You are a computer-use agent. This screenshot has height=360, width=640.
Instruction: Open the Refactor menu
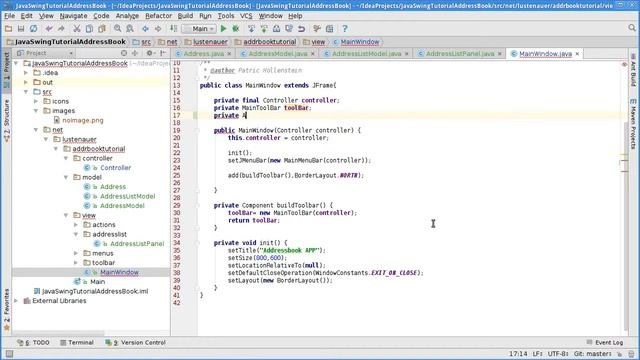click(158, 16)
